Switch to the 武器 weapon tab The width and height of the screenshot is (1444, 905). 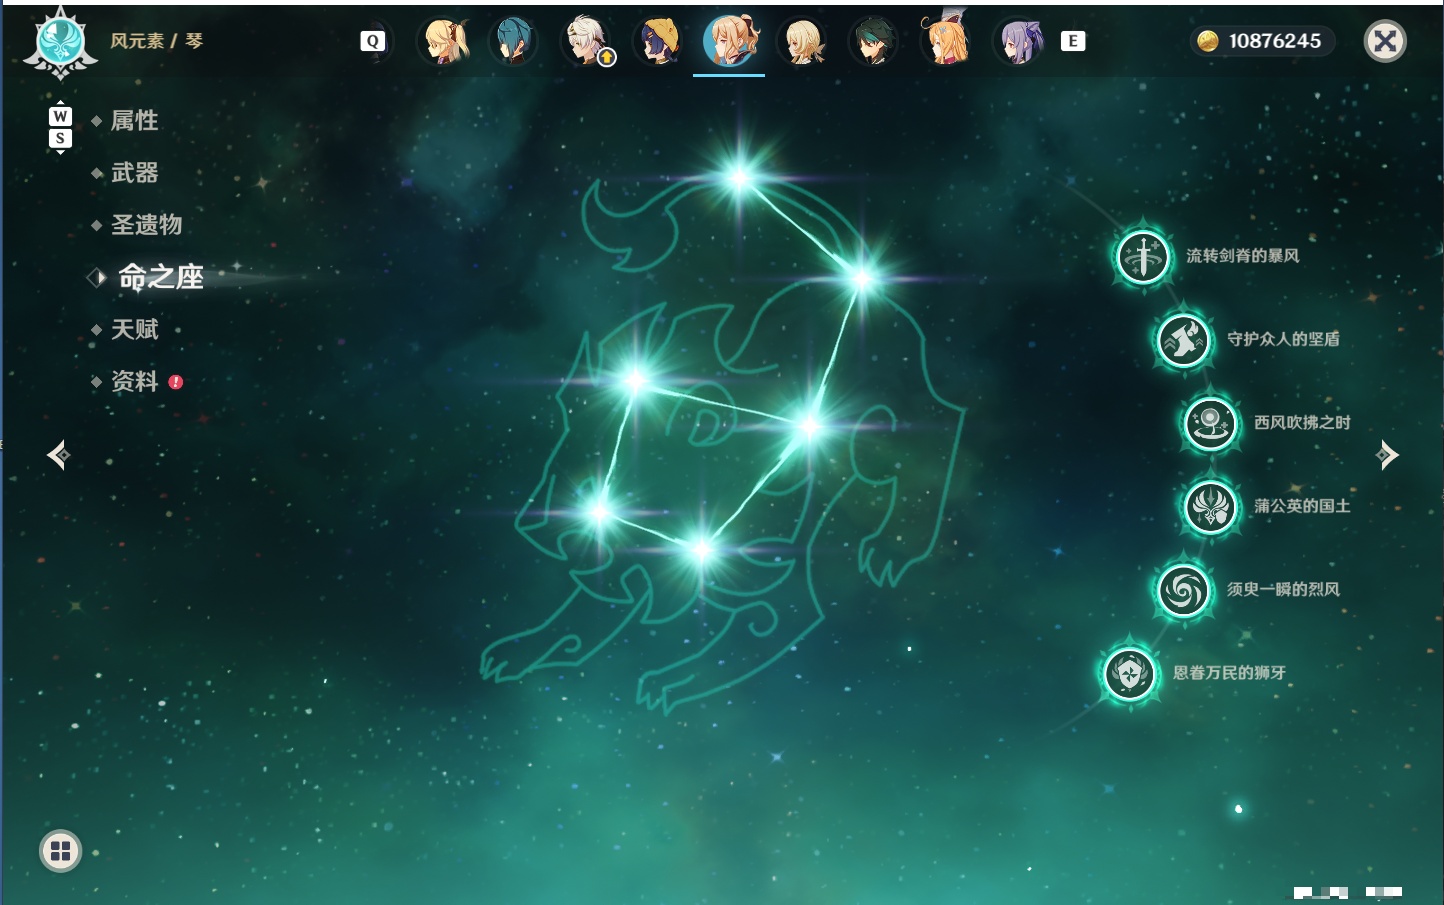[134, 173]
